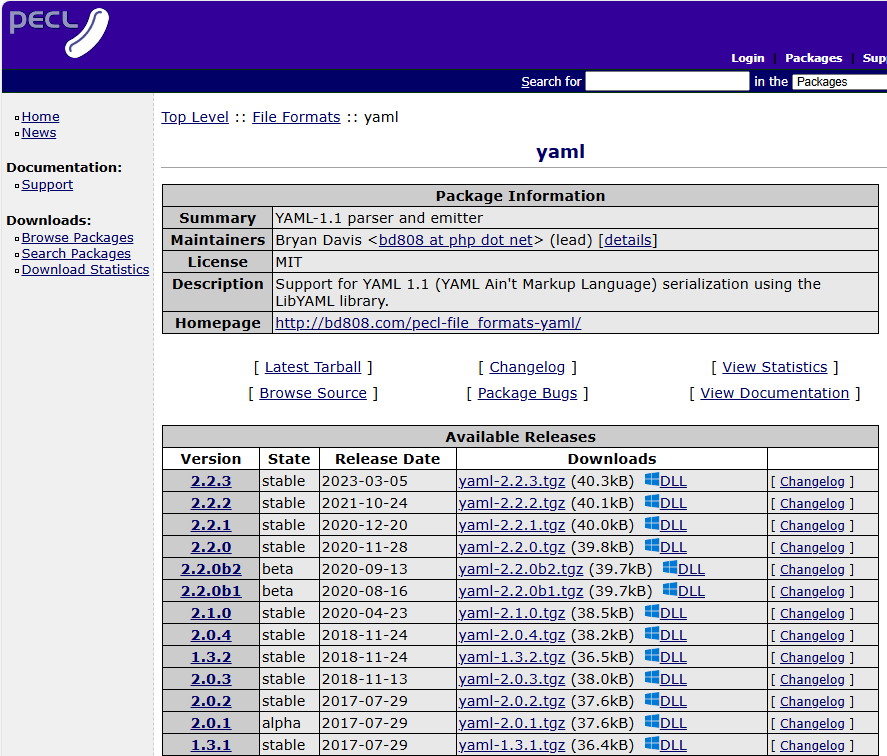Open version 2.1.0 release page
Image resolution: width=887 pixels, height=756 pixels.
click(211, 613)
